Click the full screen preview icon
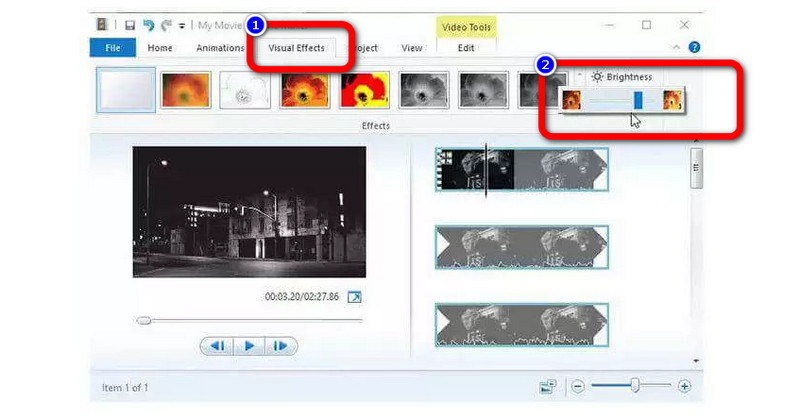This screenshot has height=418, width=800. click(x=354, y=297)
